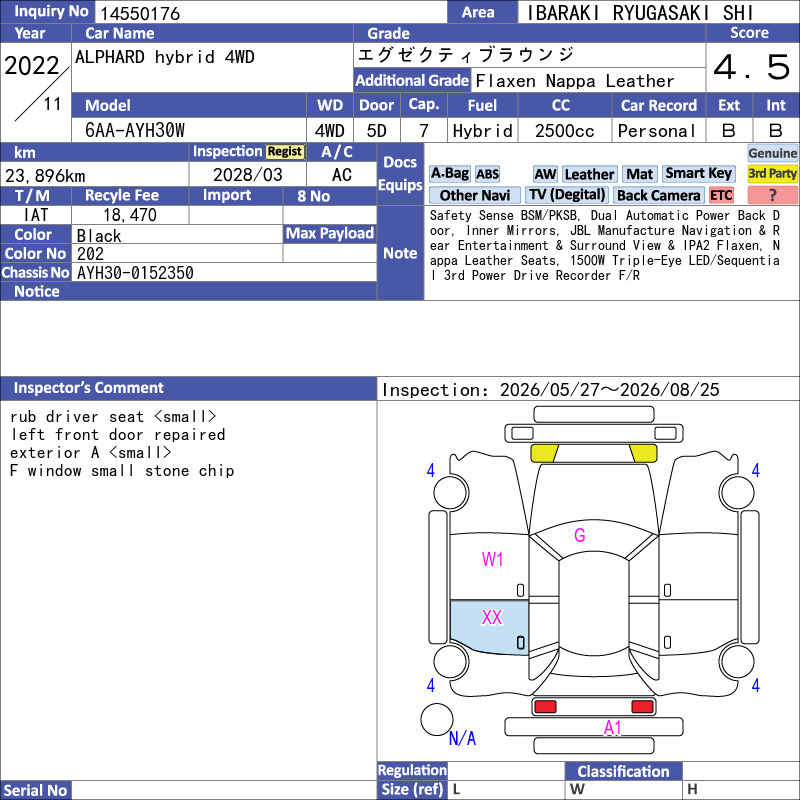The width and height of the screenshot is (800, 800).
Task: Click the Notice header bar
Action: [x=189, y=291]
